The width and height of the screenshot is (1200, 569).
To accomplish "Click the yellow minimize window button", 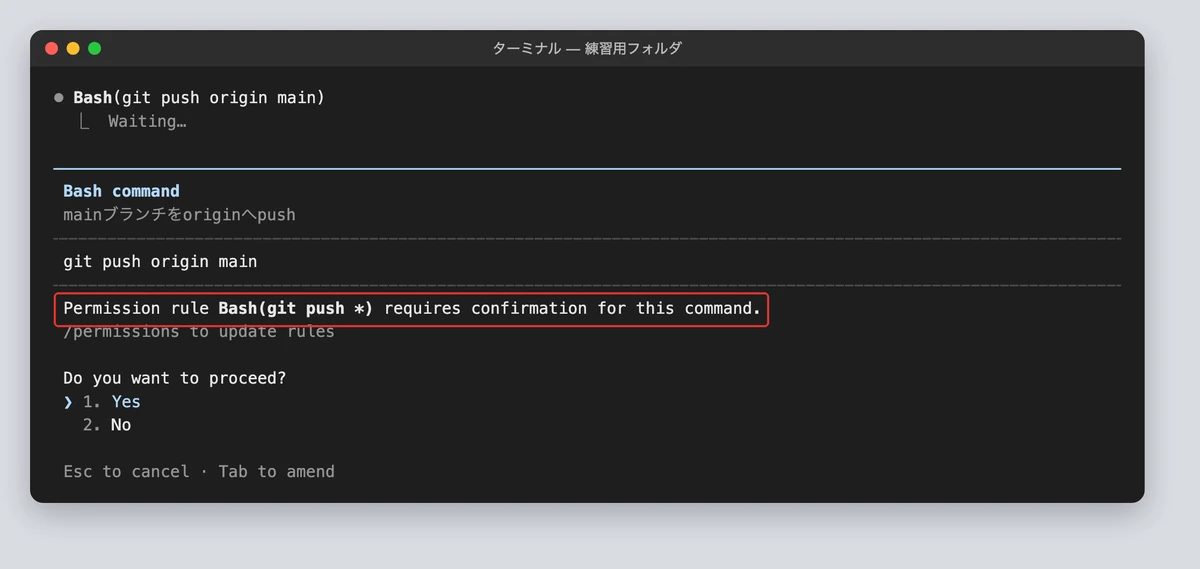I will coord(73,48).
